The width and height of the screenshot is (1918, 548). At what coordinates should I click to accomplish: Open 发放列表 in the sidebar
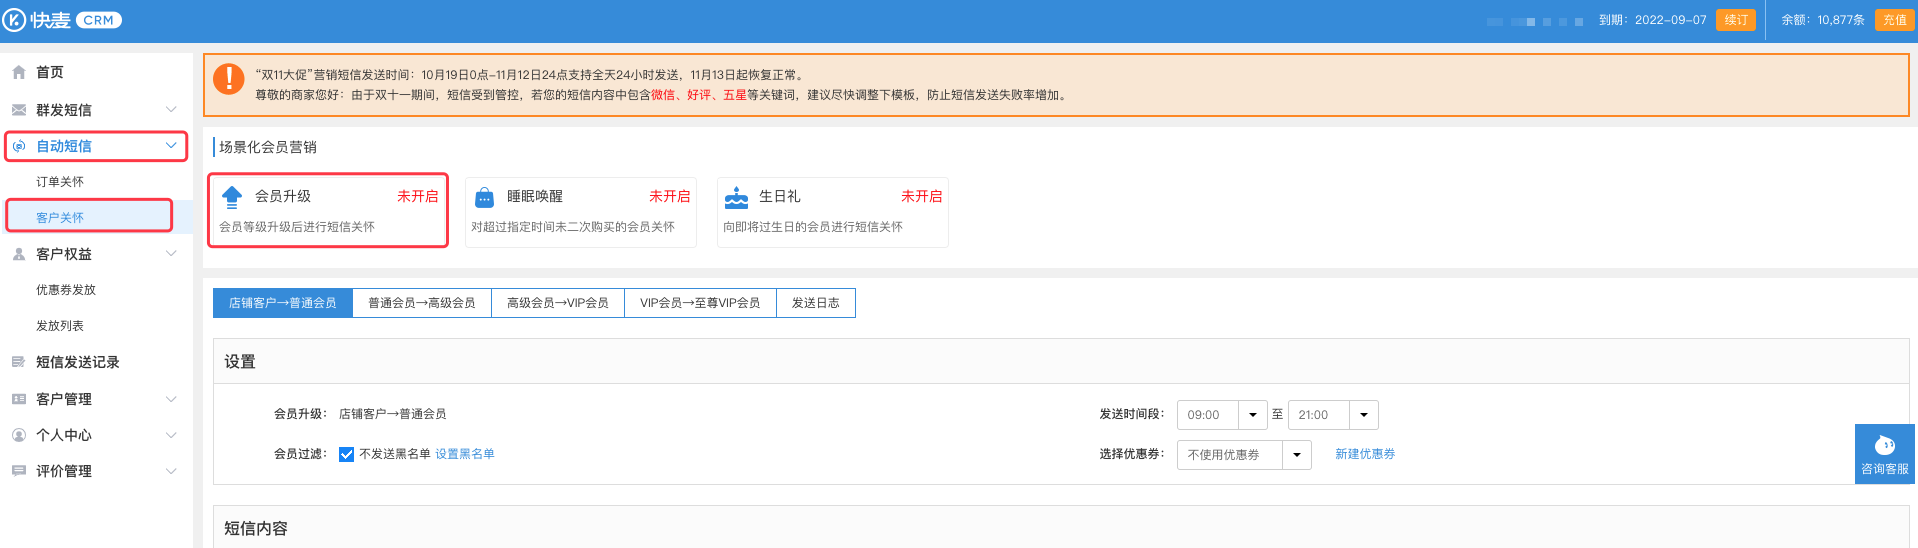60,326
